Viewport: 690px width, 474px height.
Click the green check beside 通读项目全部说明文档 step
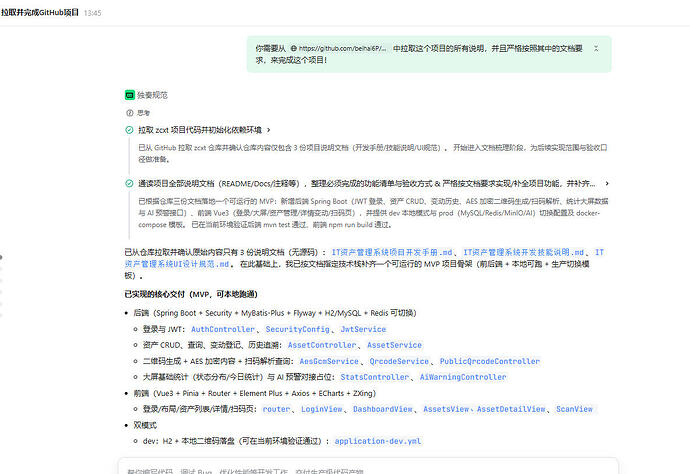coord(129,184)
